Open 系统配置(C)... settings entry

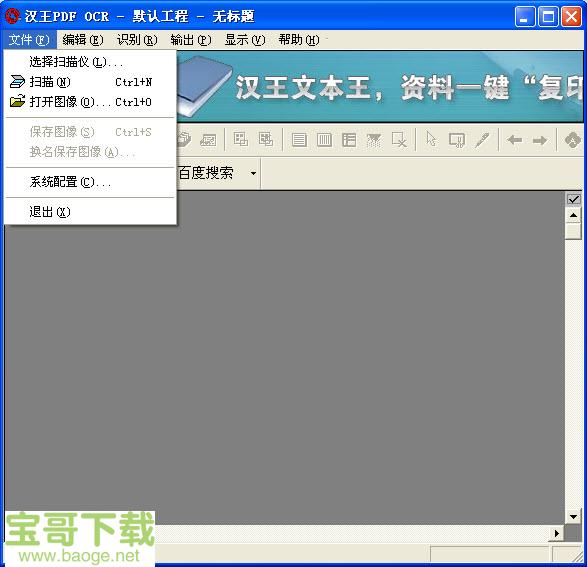coord(90,182)
